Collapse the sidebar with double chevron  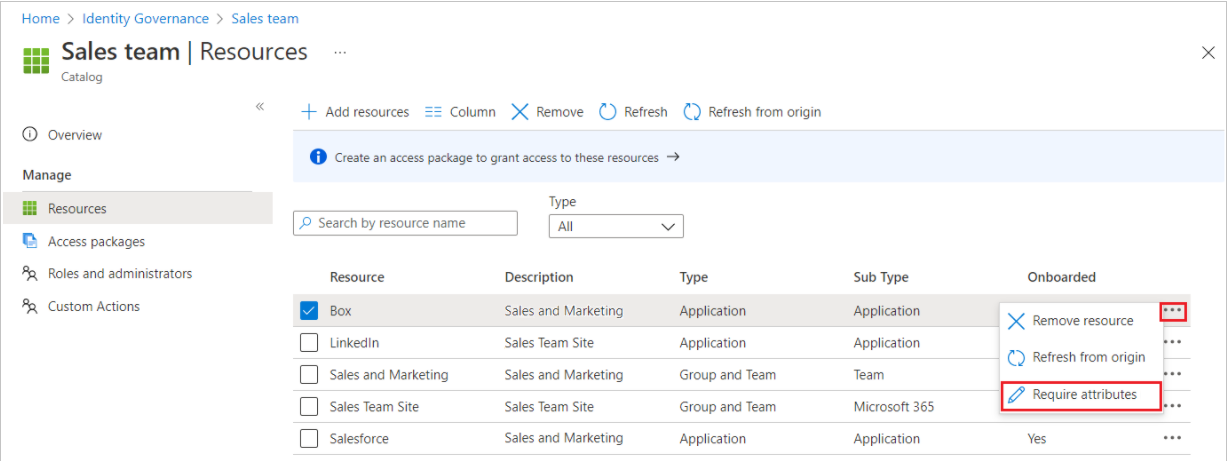260,106
